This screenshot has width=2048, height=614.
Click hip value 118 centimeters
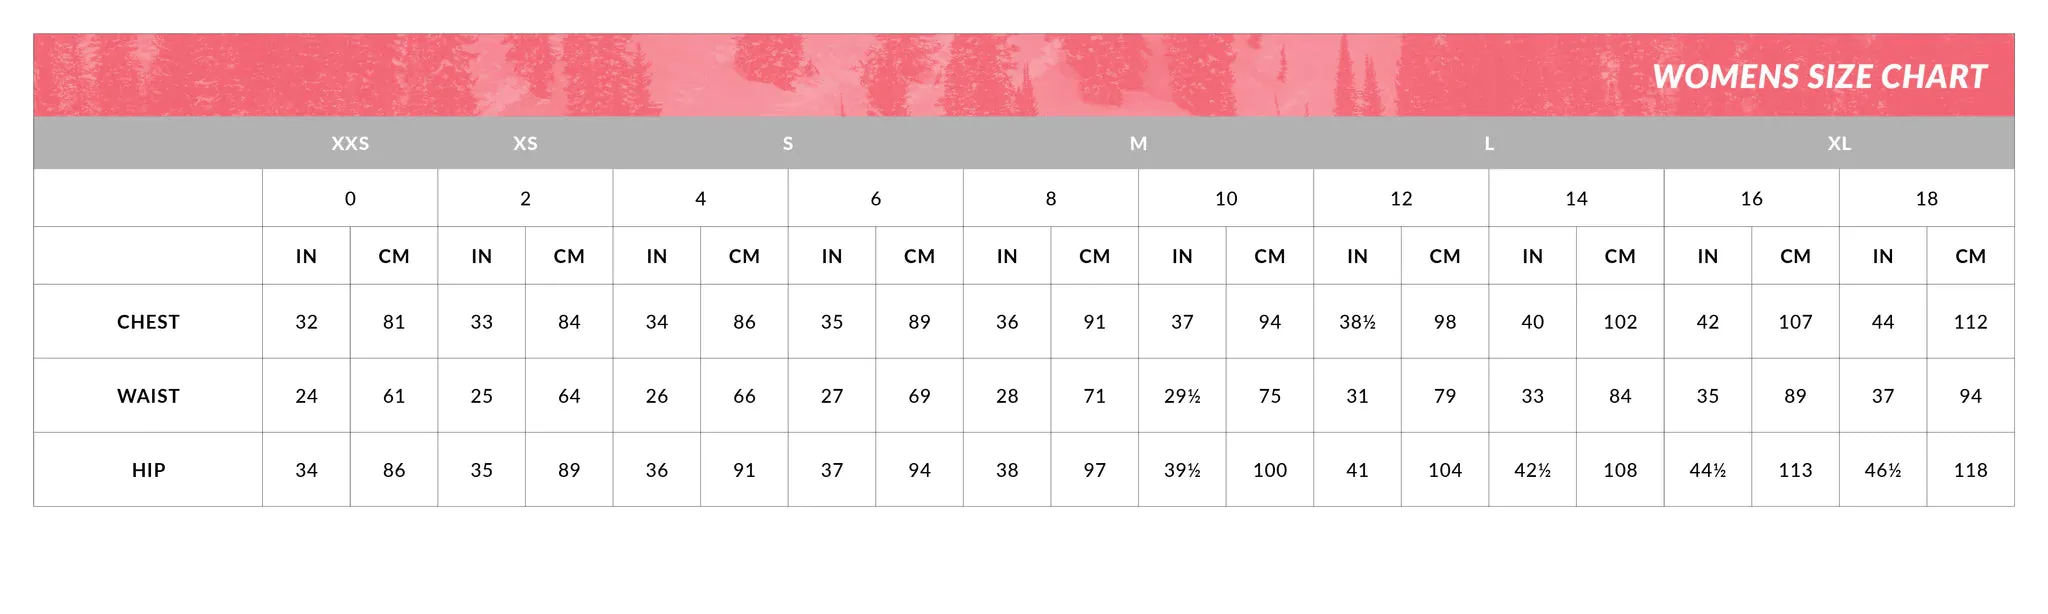click(1970, 470)
